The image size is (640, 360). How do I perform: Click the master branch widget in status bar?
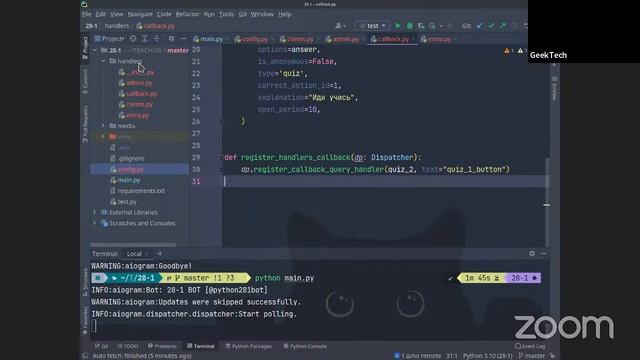[532, 356]
